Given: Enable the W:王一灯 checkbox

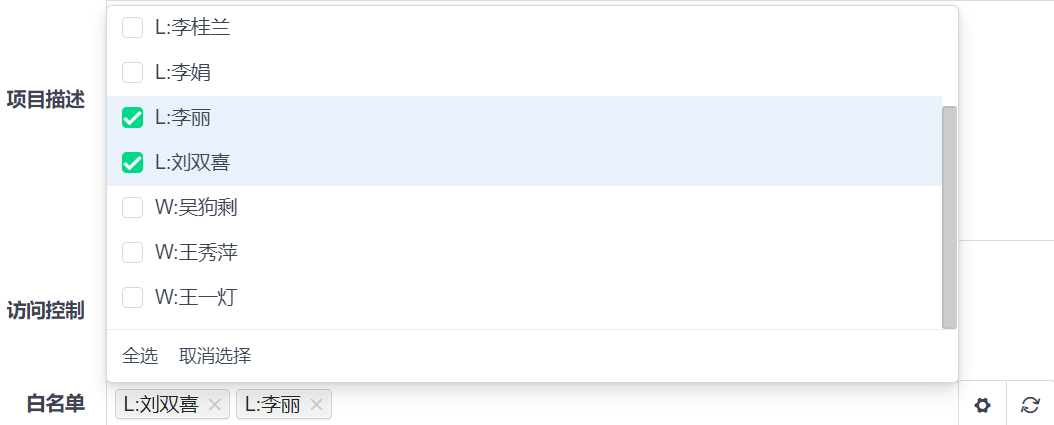Looking at the screenshot, I should 132,297.
